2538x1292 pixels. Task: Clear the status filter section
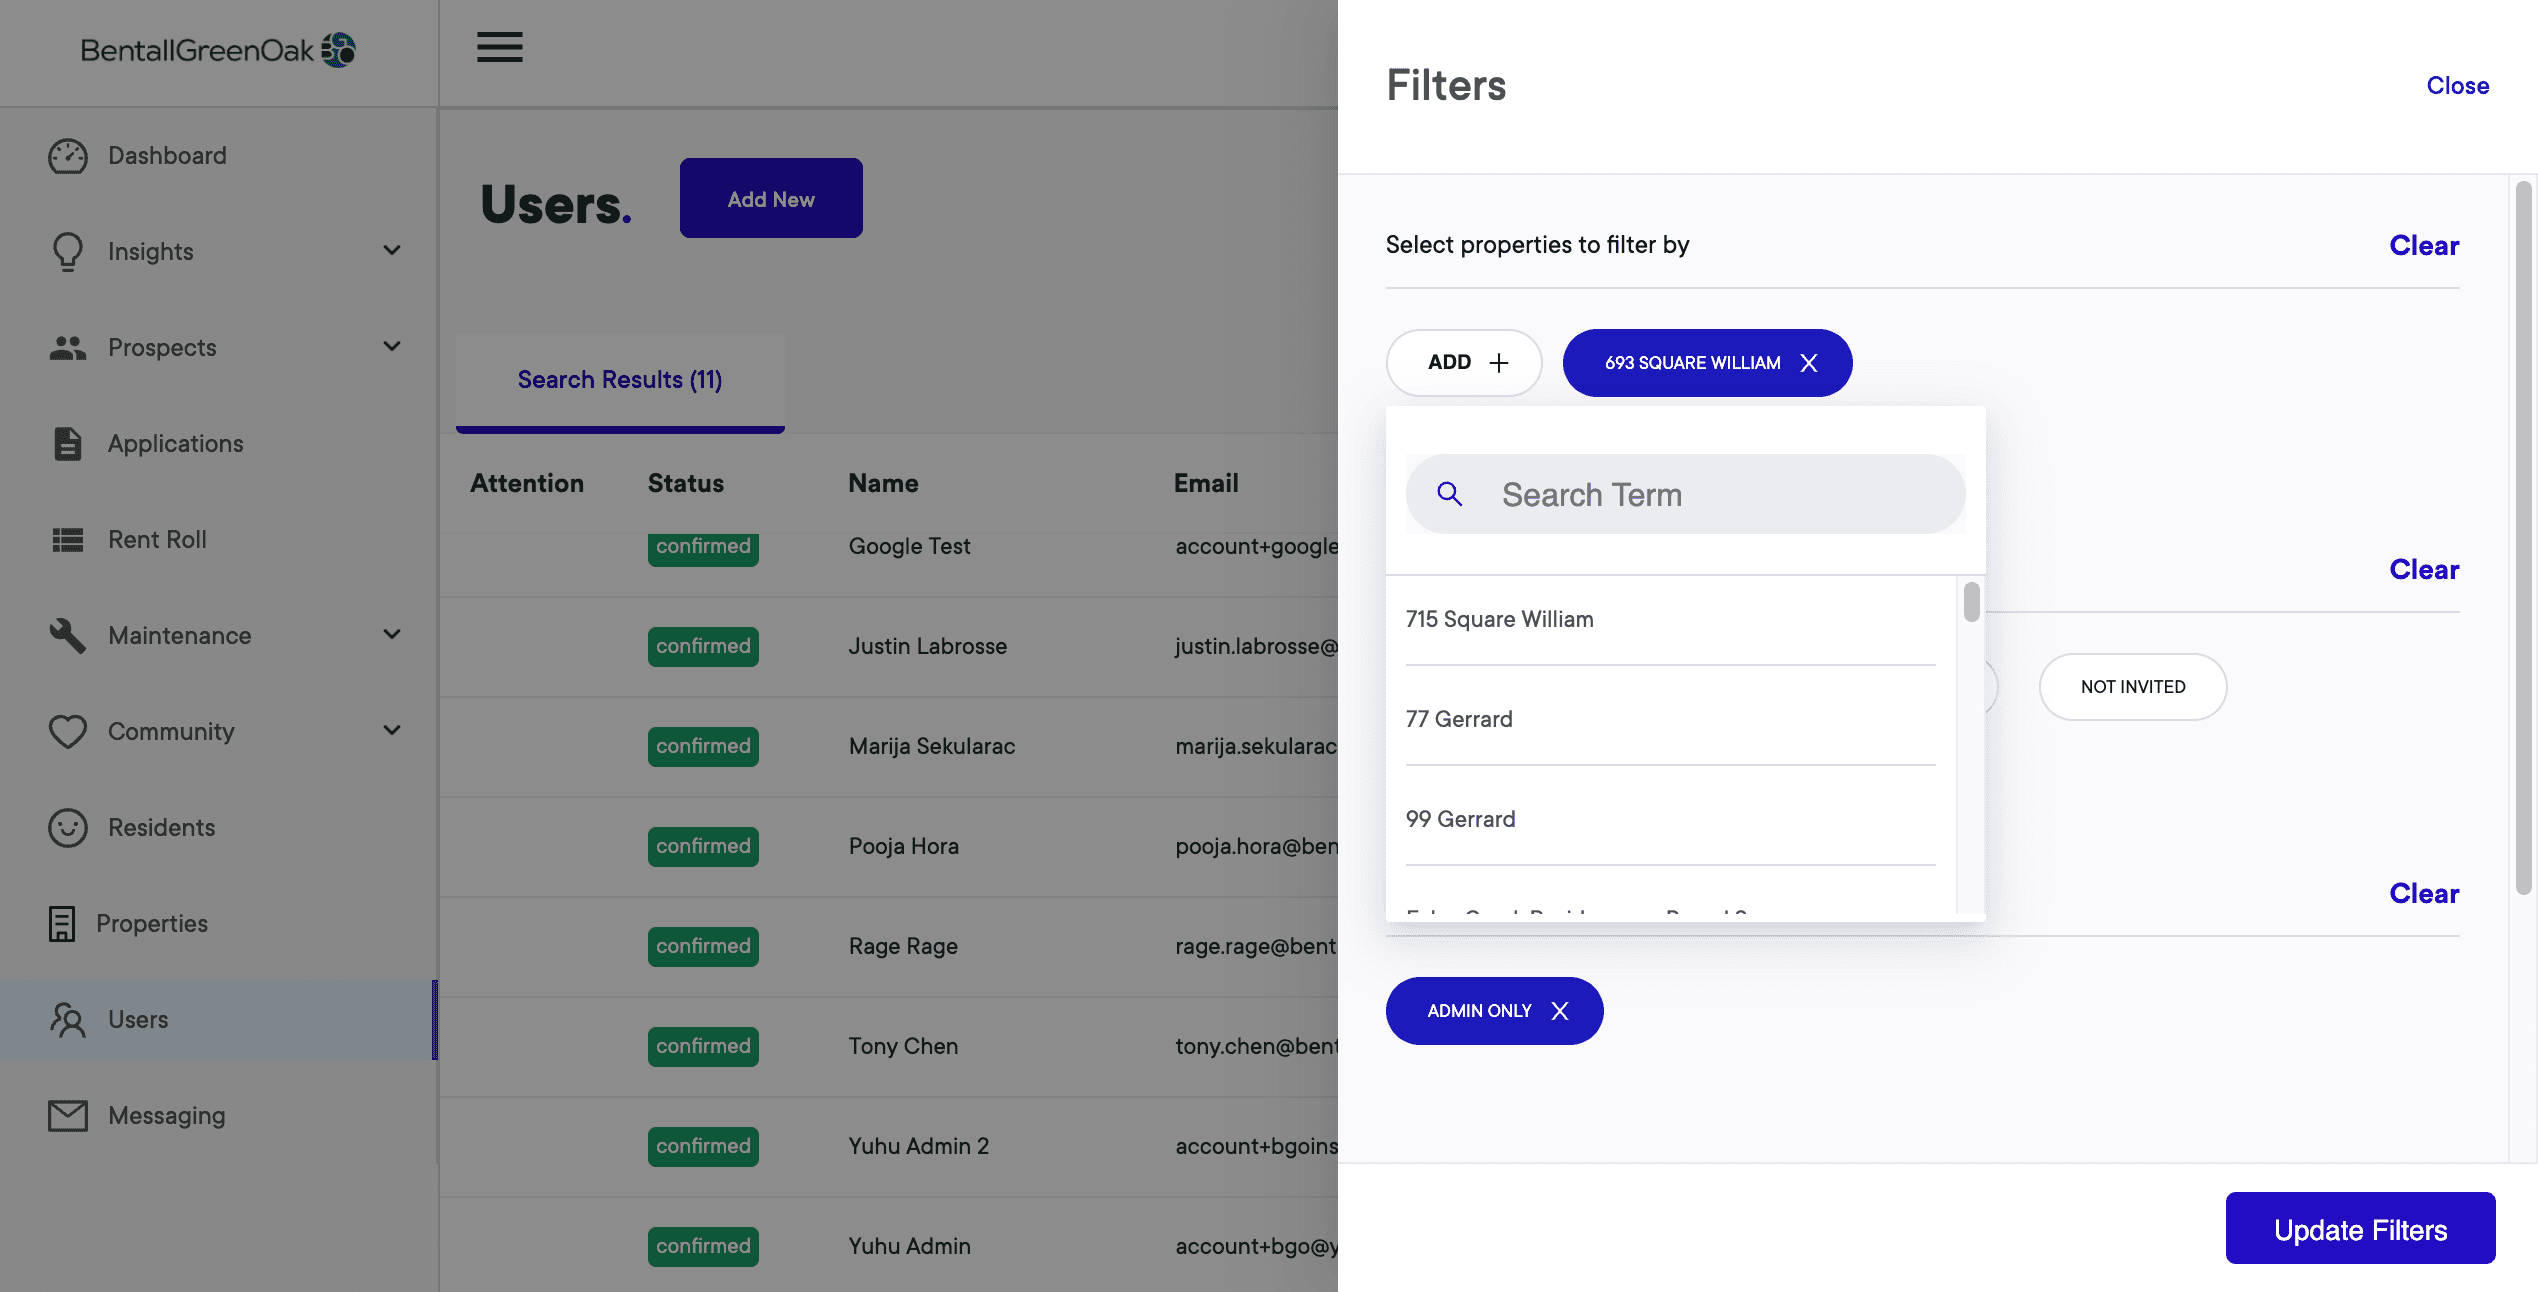click(x=2424, y=570)
